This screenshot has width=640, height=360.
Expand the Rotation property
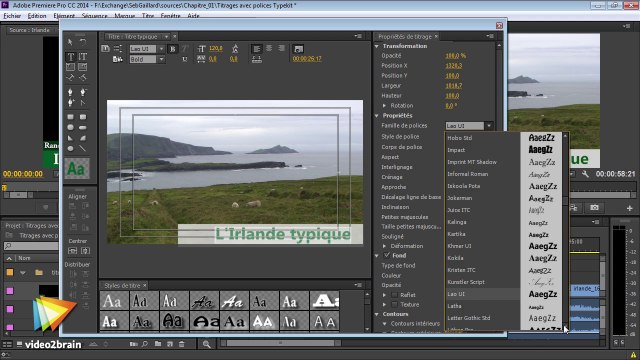tap(384, 106)
